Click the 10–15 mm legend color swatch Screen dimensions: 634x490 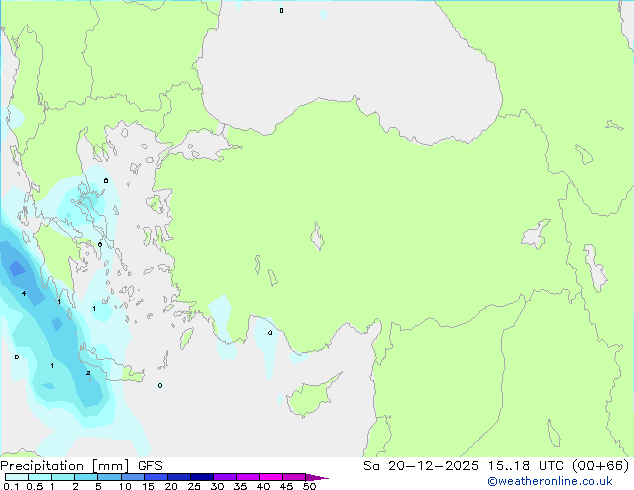click(132, 477)
